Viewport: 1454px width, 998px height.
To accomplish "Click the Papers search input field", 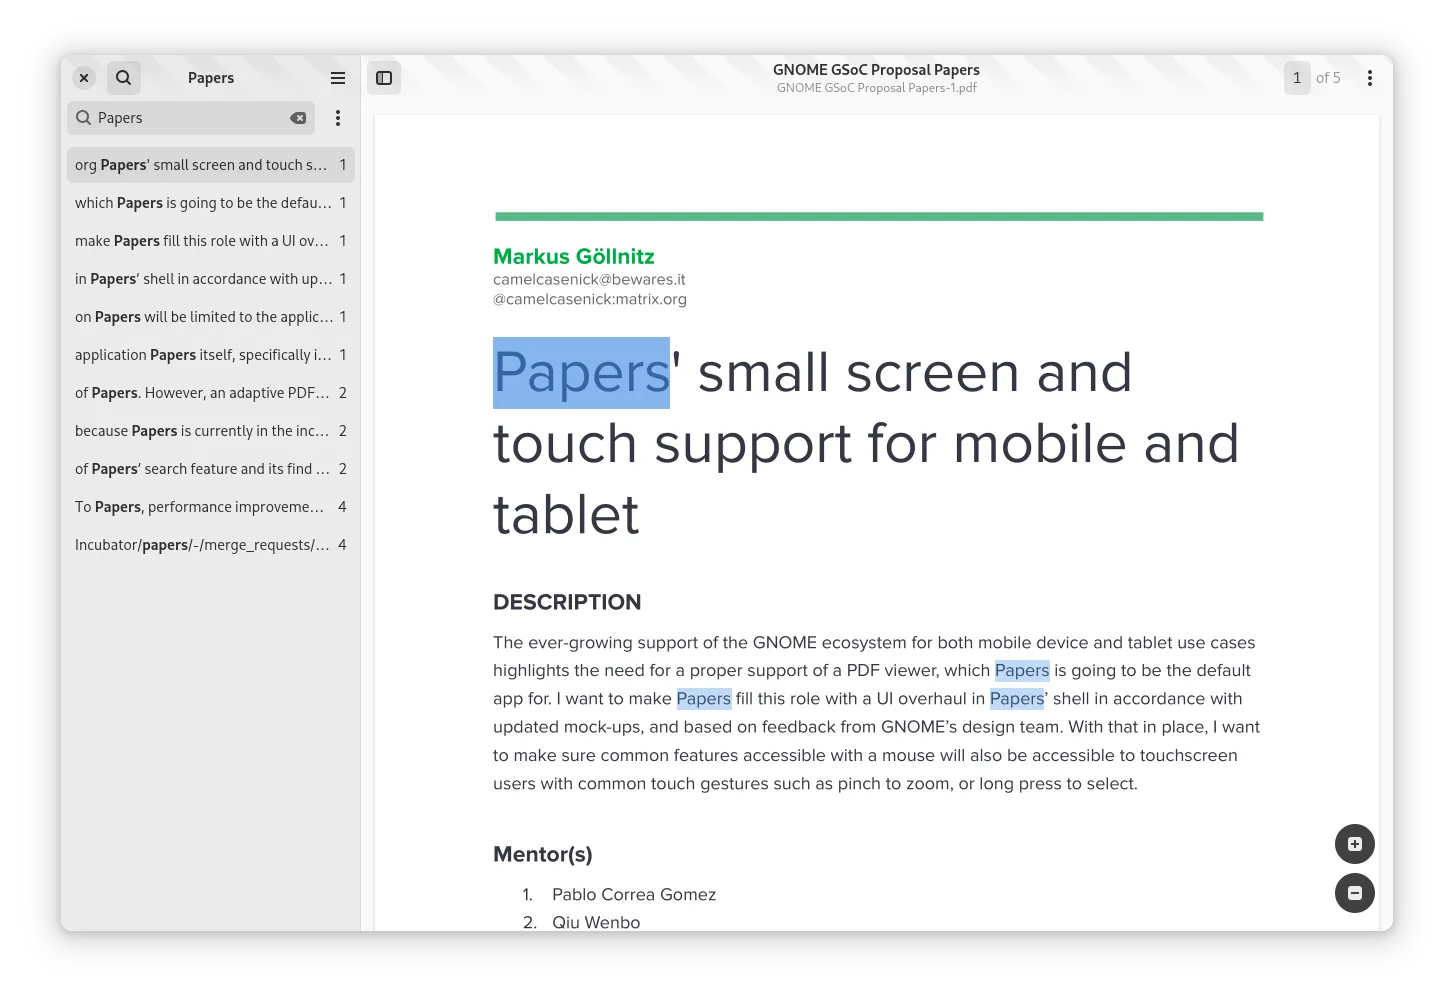I will (191, 118).
